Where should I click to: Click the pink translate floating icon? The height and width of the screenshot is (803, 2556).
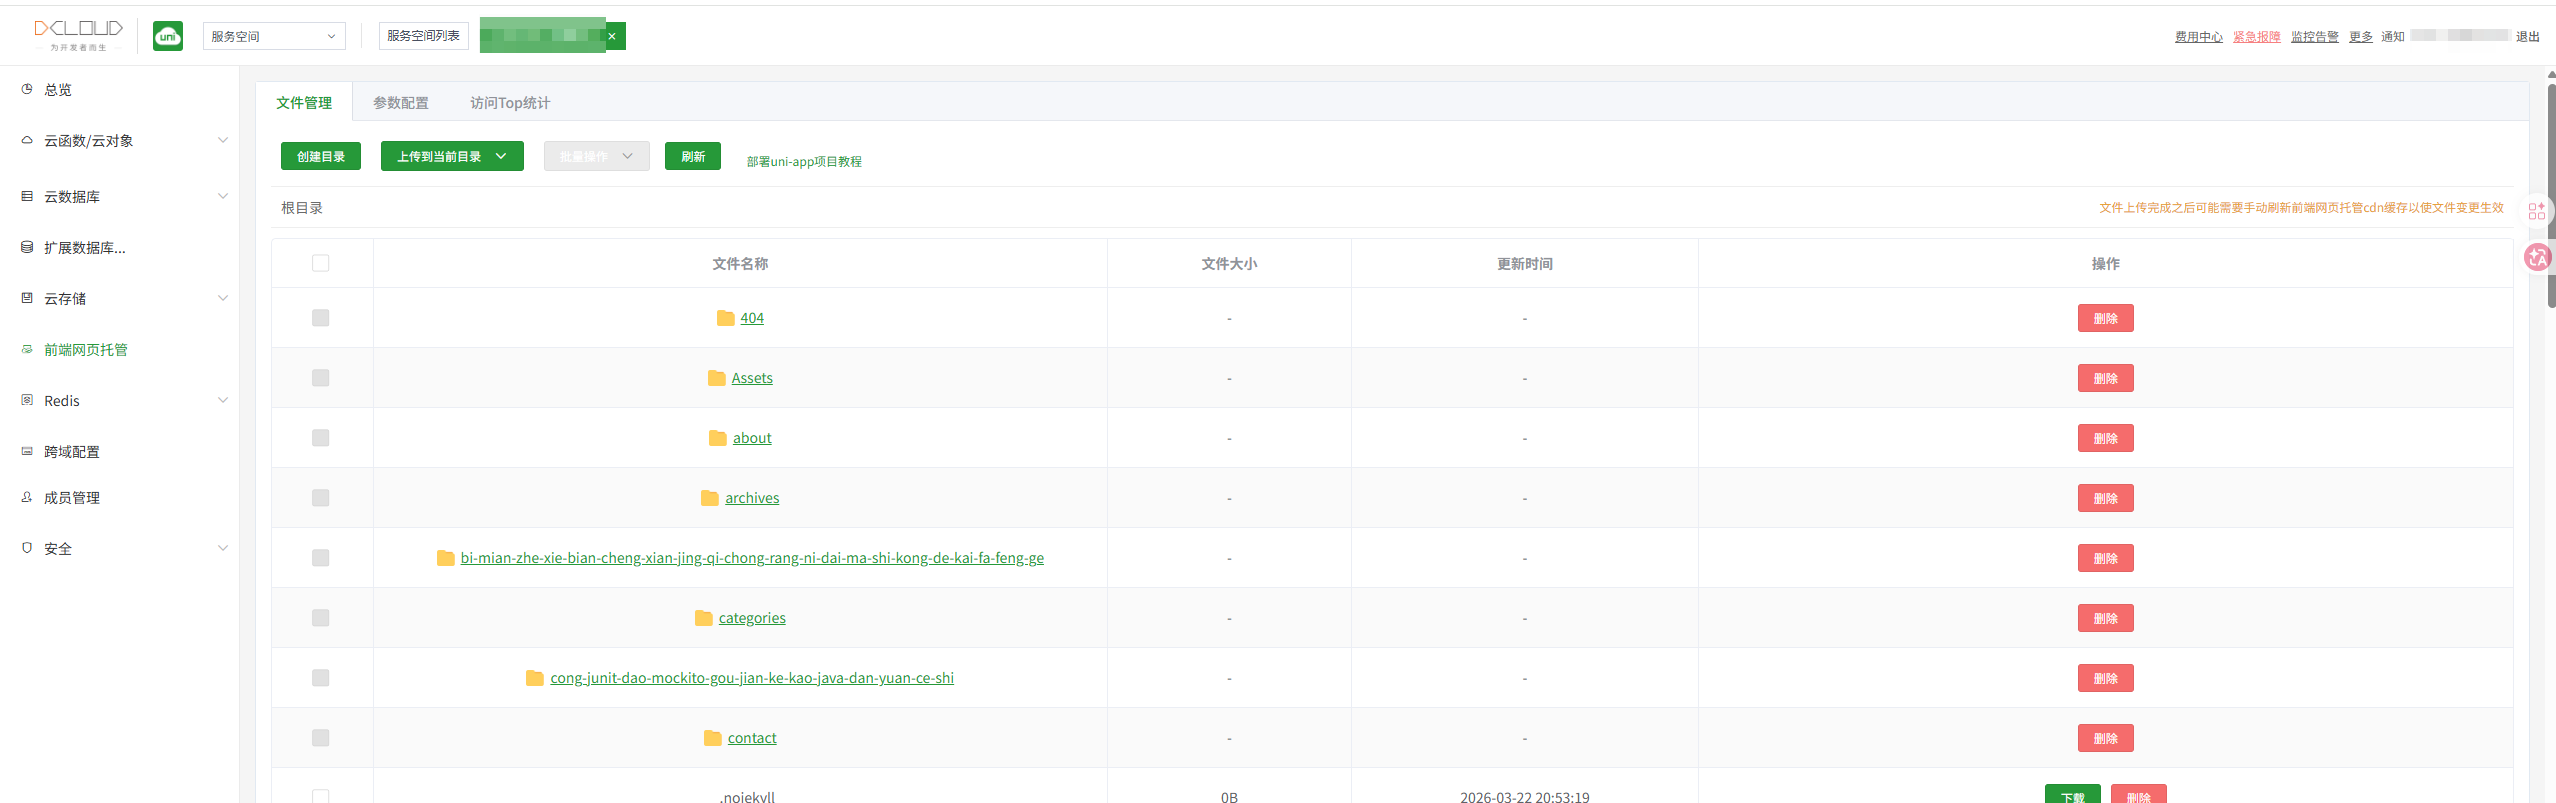point(2537,258)
